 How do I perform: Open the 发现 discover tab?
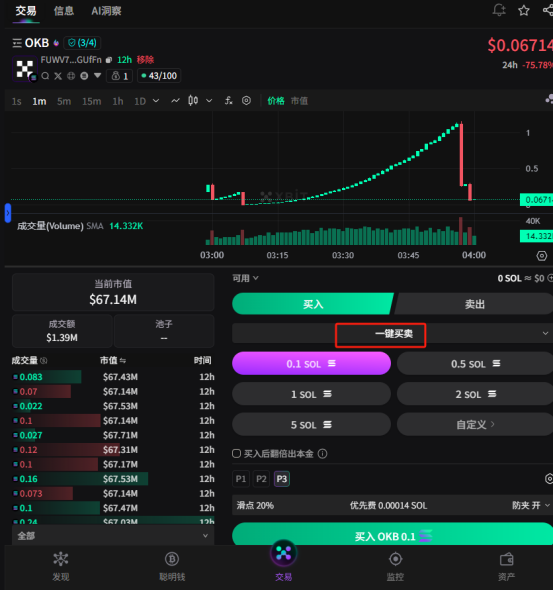coord(61,566)
